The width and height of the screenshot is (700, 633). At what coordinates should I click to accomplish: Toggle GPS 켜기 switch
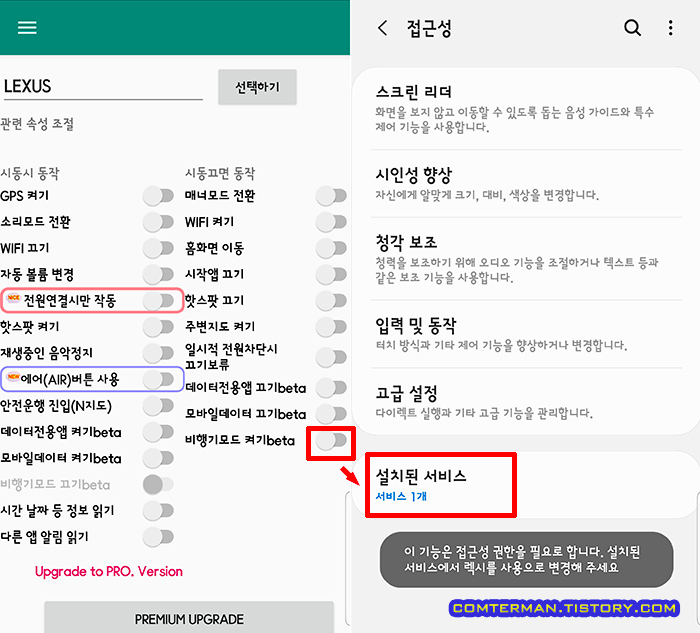[158, 196]
